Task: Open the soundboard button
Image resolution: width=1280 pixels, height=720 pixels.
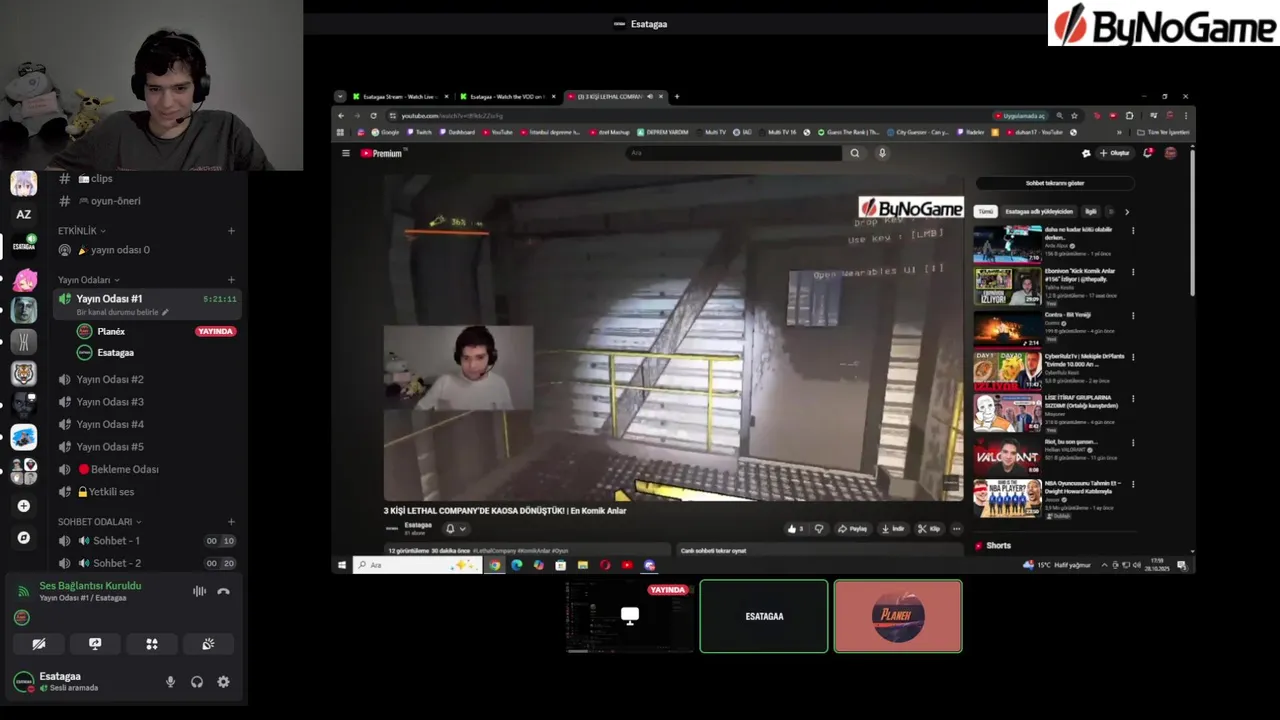Action: point(208,644)
